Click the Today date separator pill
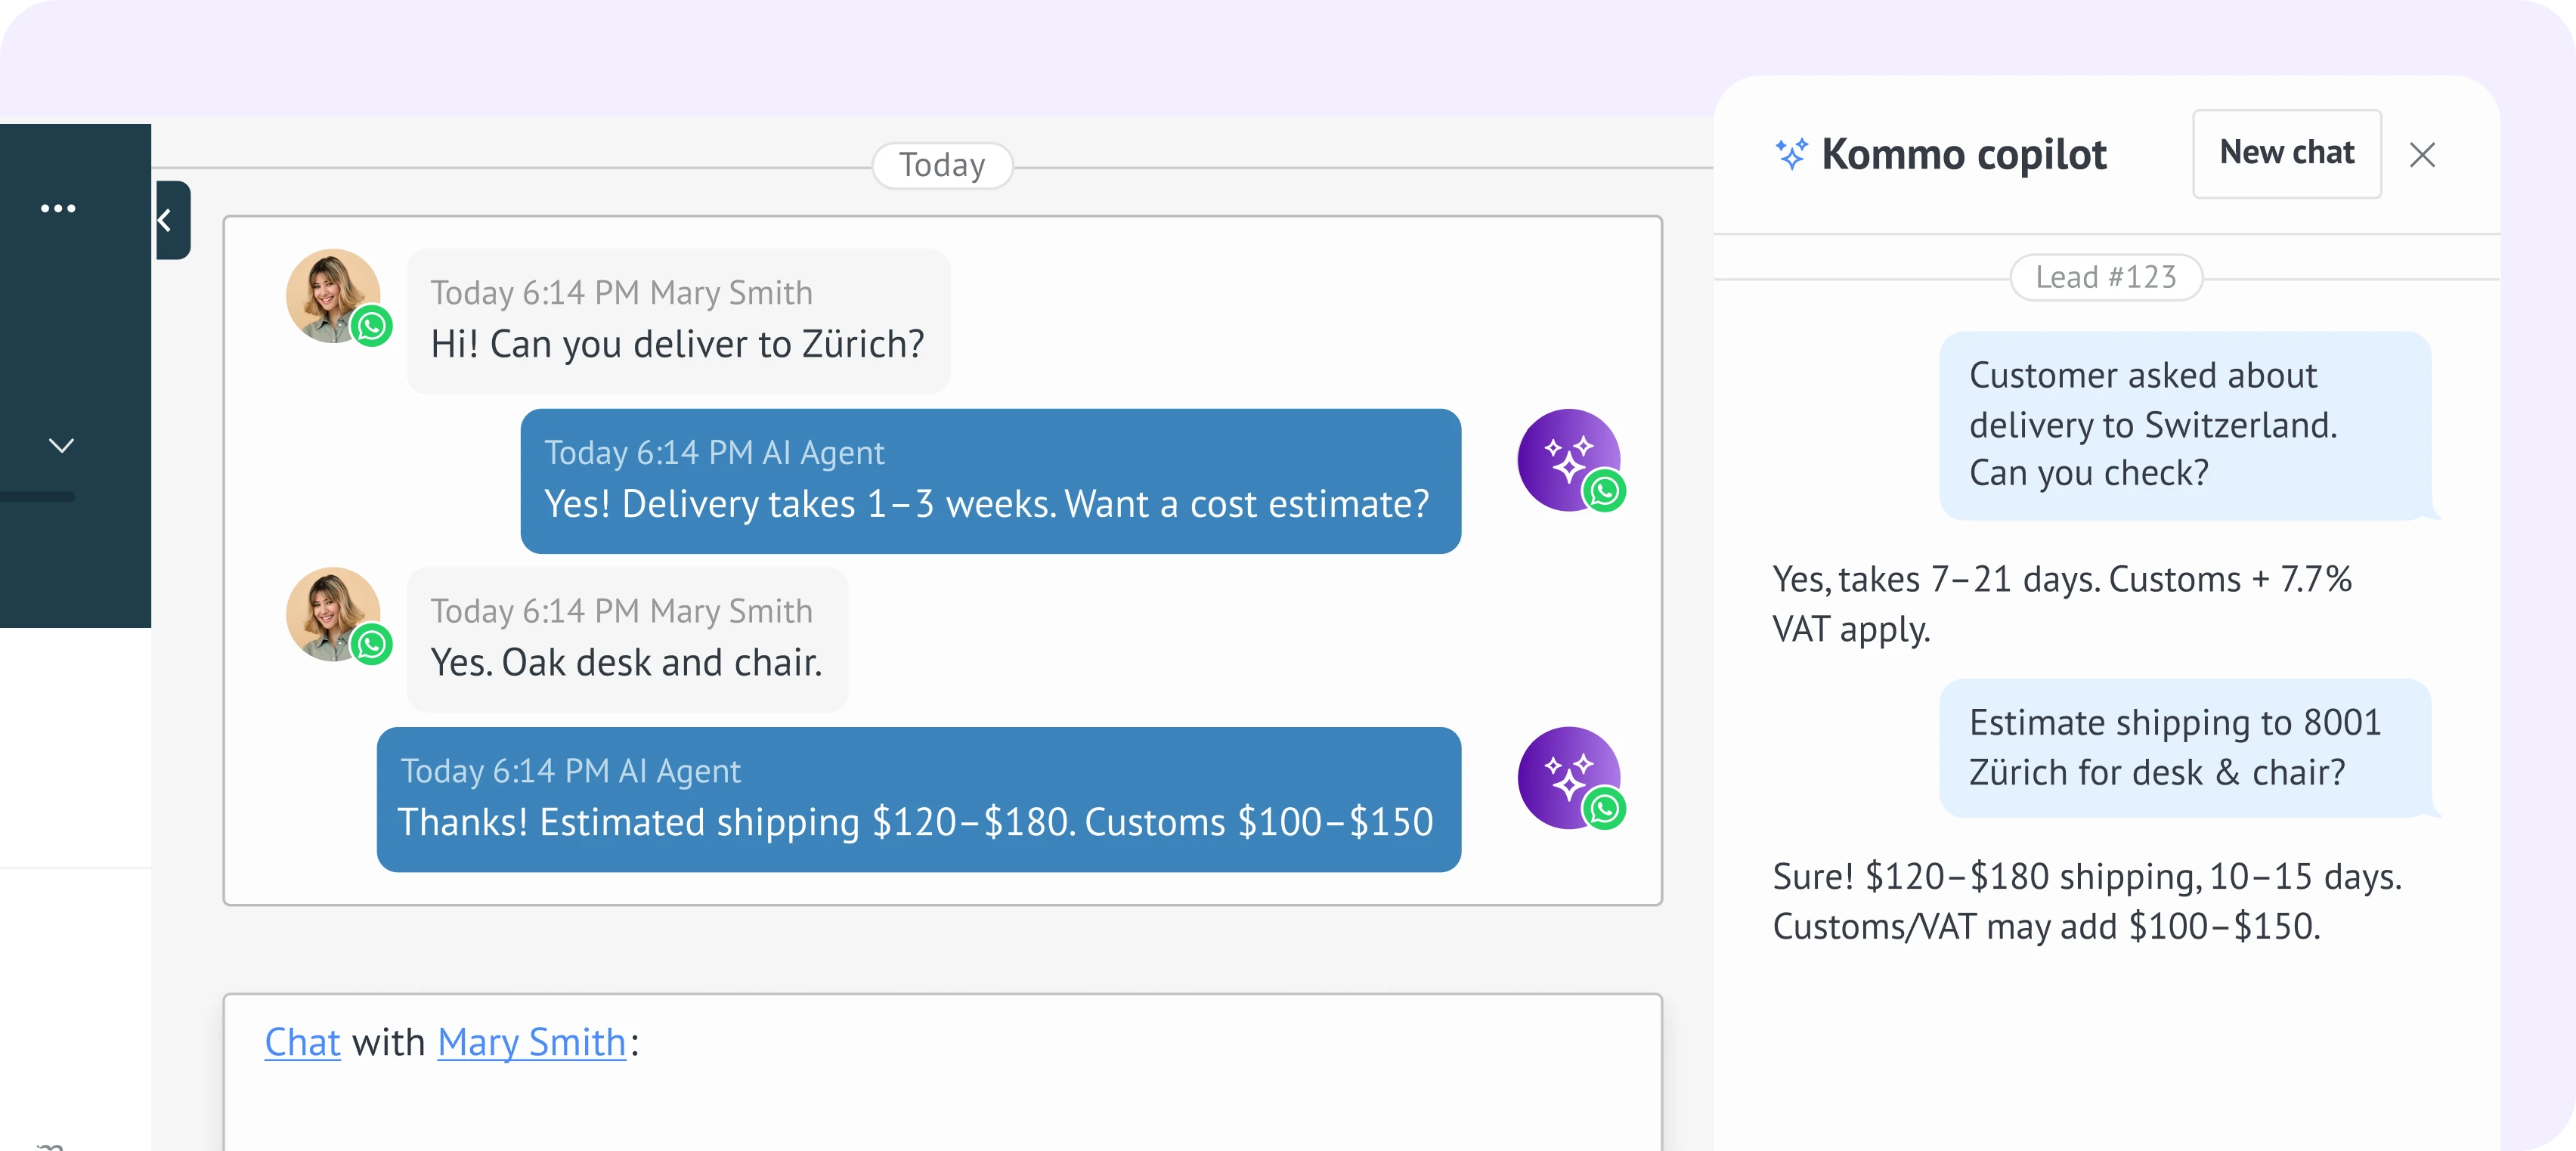The image size is (2576, 1151). (x=942, y=165)
